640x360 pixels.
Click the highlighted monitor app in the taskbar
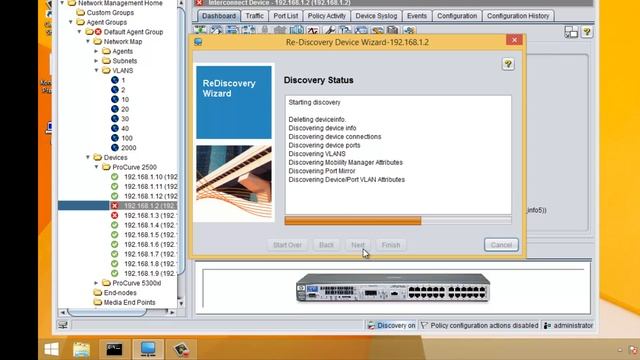[x=148, y=349]
